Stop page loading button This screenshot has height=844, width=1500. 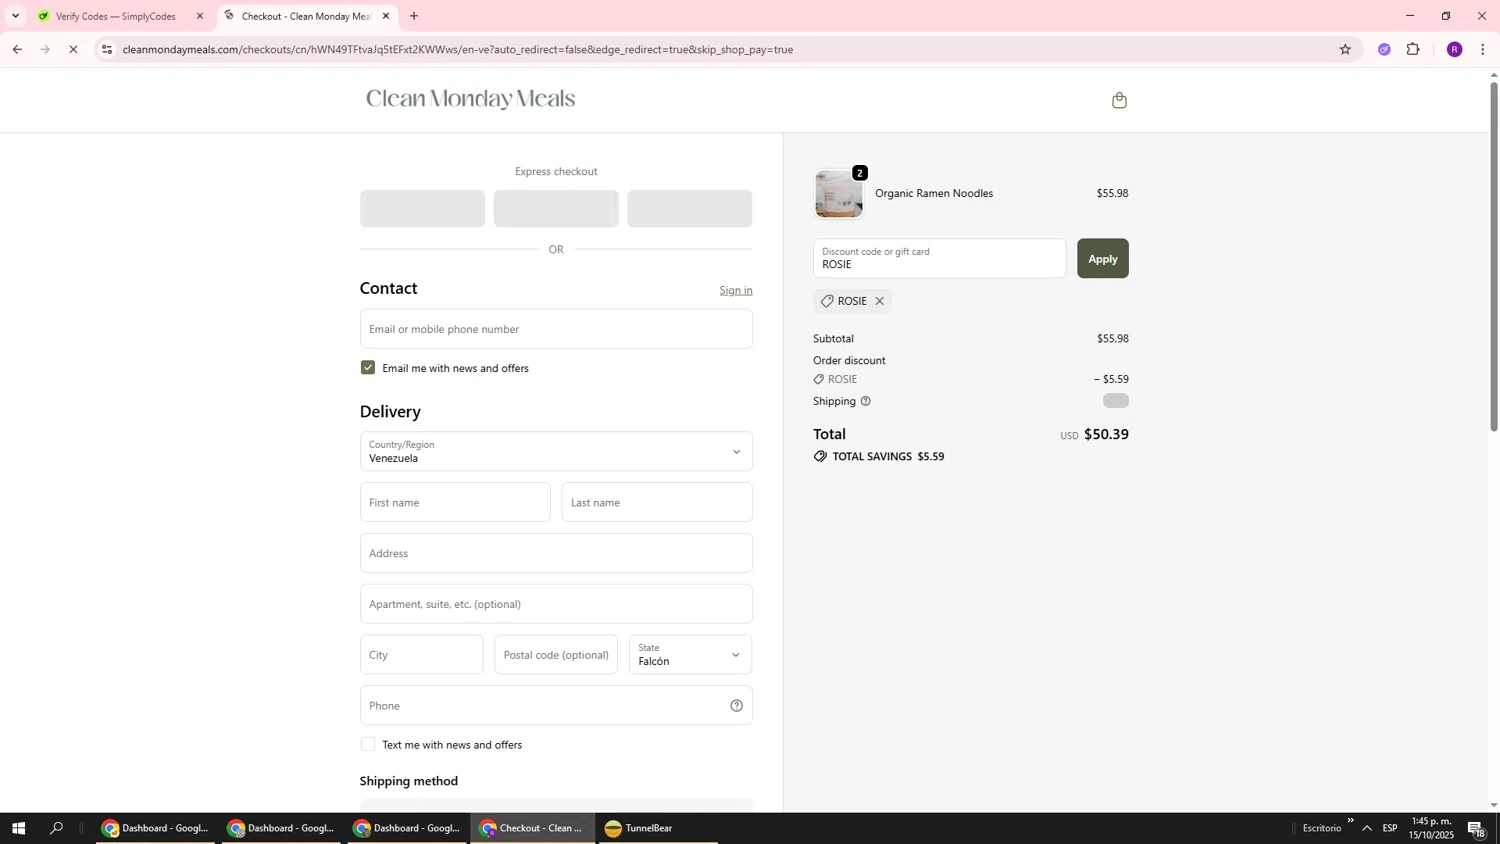tap(73, 49)
